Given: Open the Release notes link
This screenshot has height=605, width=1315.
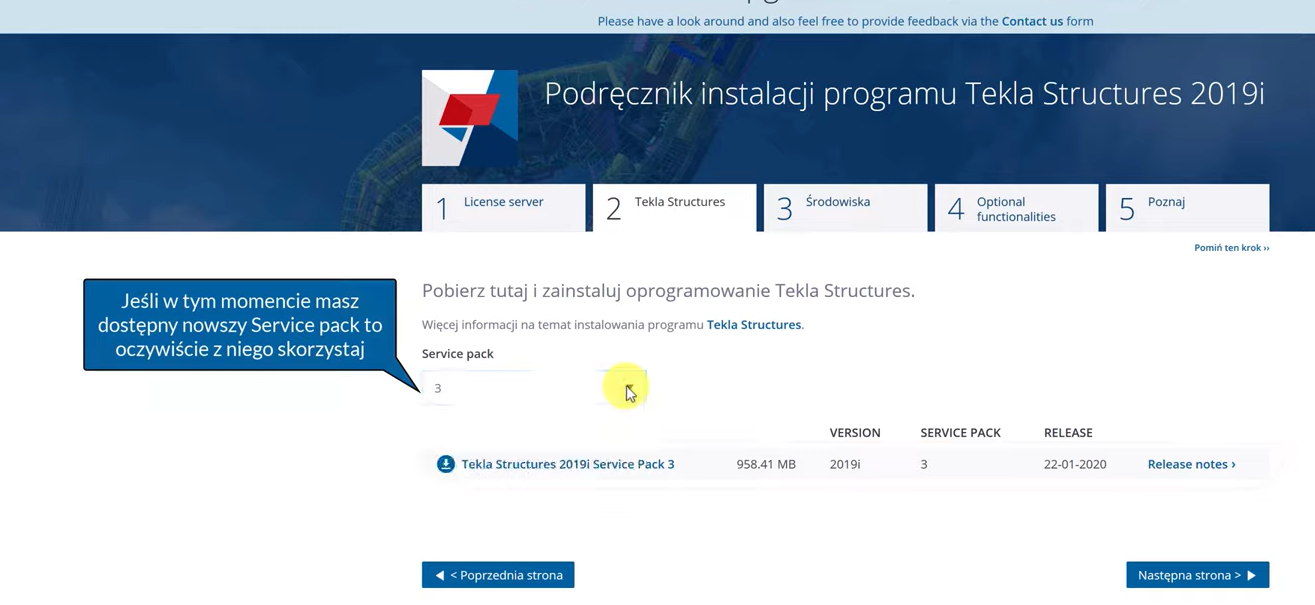Looking at the screenshot, I should [1191, 464].
